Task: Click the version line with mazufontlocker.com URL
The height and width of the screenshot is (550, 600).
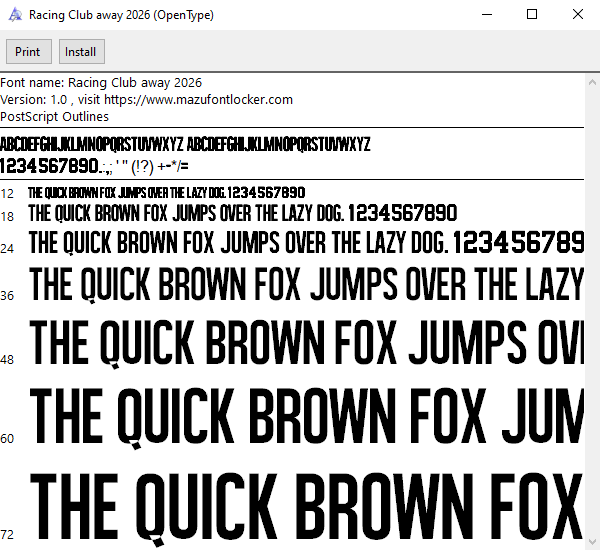Action: [146, 100]
